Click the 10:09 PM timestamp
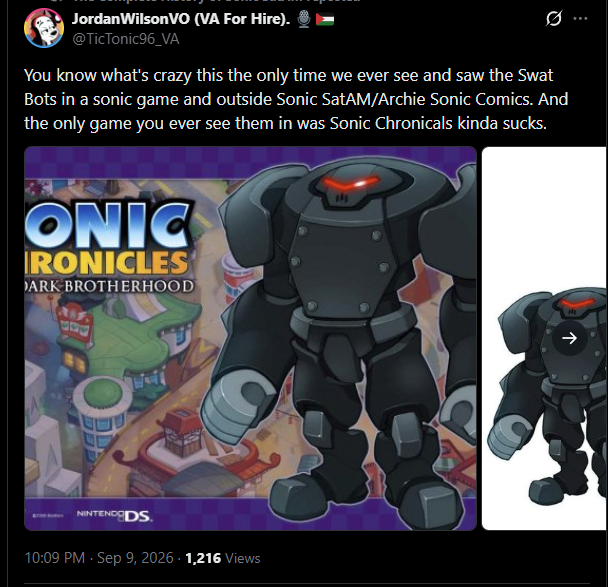Screen dimensions: 608x587 tap(54, 558)
